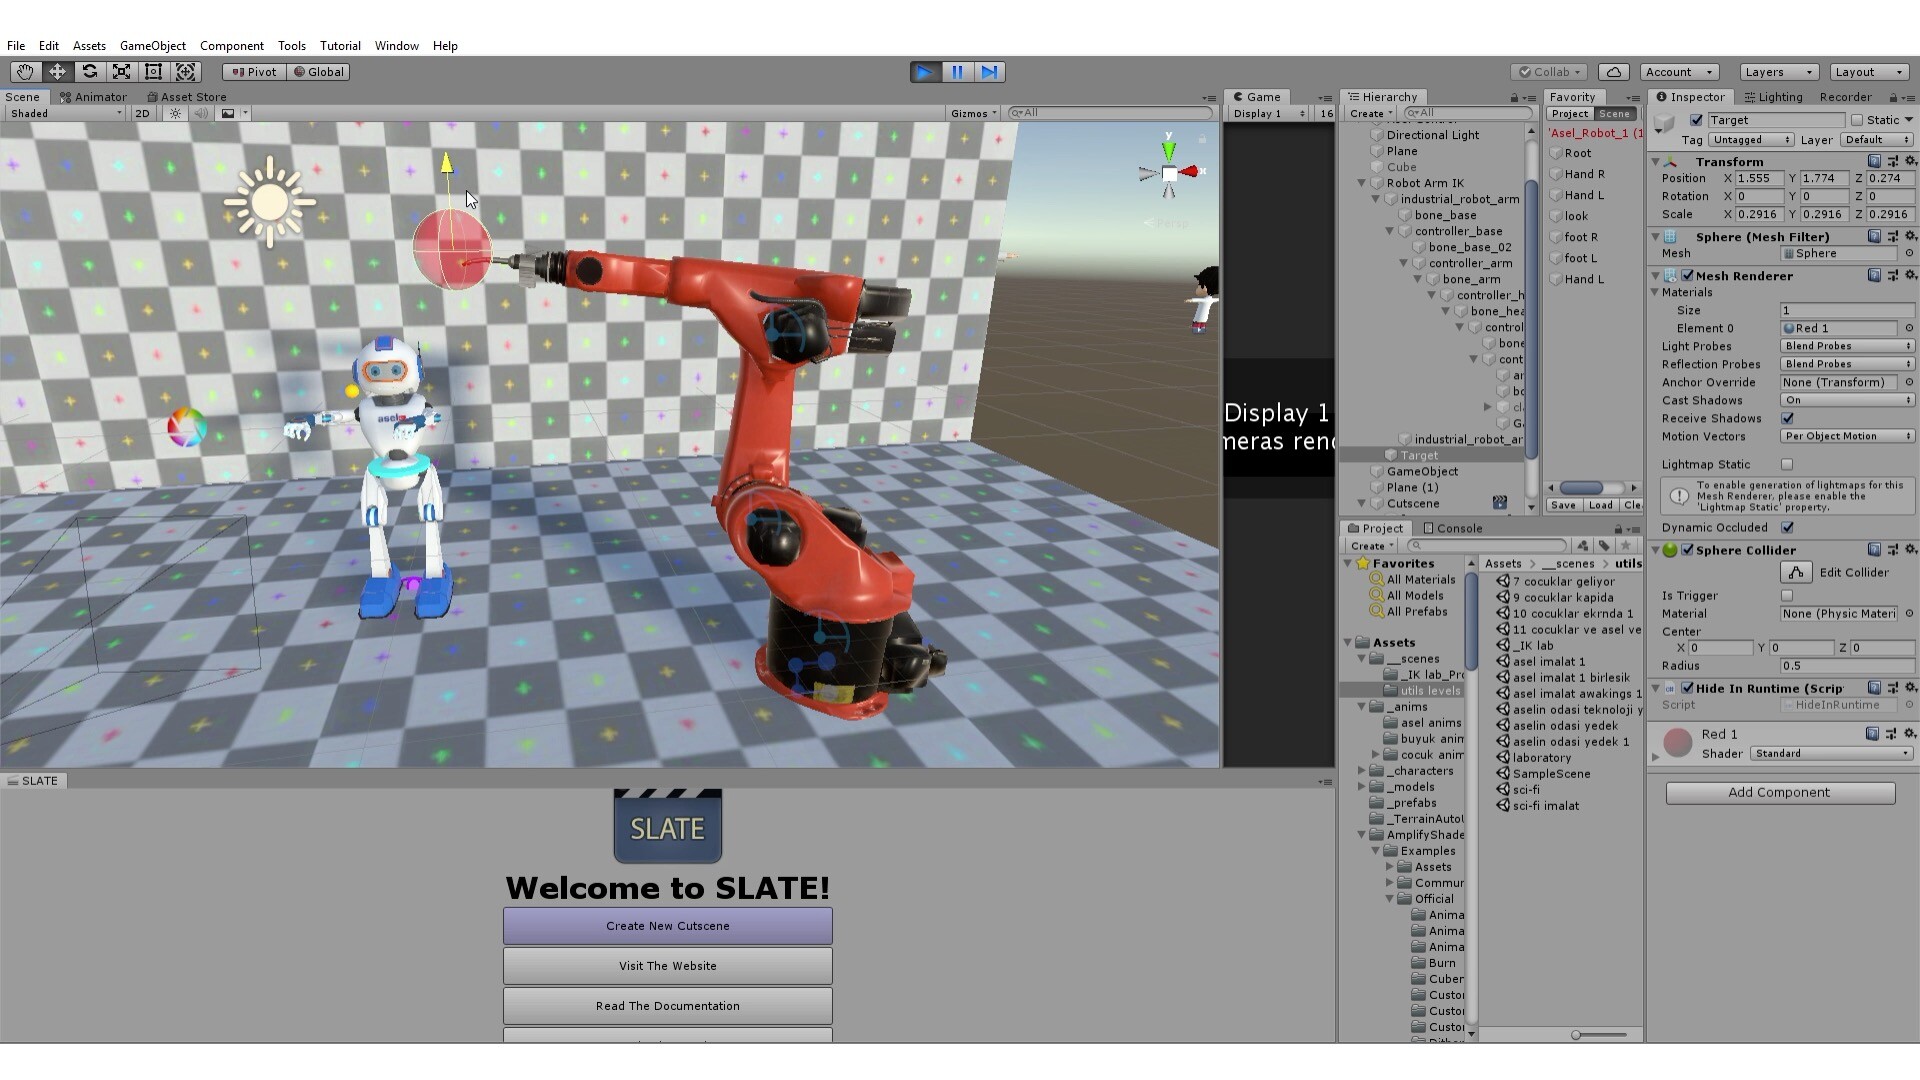Switch to the Asset Store tab

pos(186,97)
